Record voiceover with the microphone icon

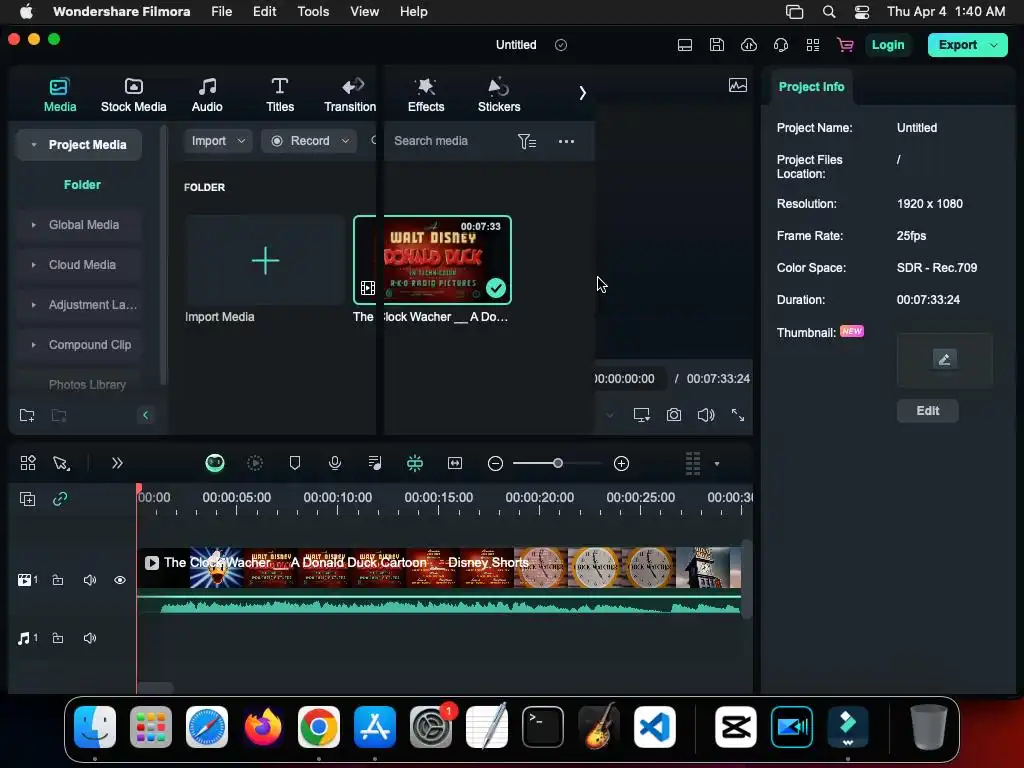coord(335,463)
